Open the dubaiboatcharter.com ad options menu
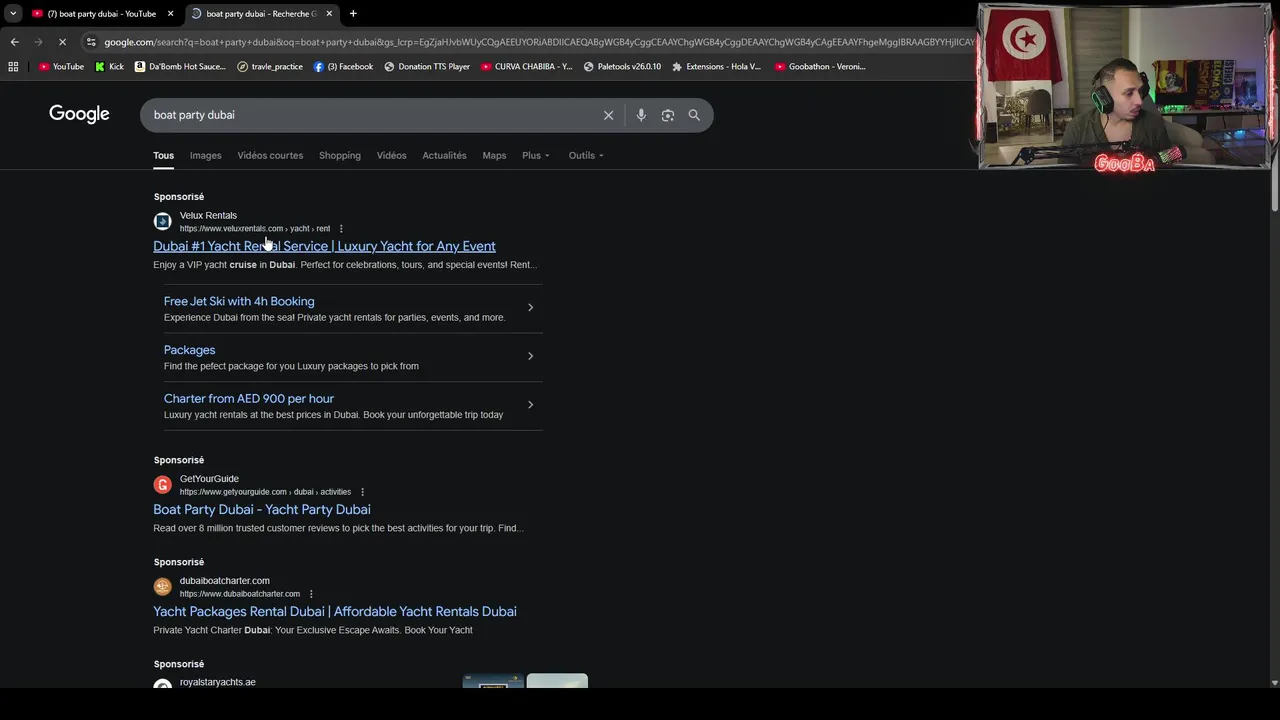The image size is (1280, 720). [311, 594]
